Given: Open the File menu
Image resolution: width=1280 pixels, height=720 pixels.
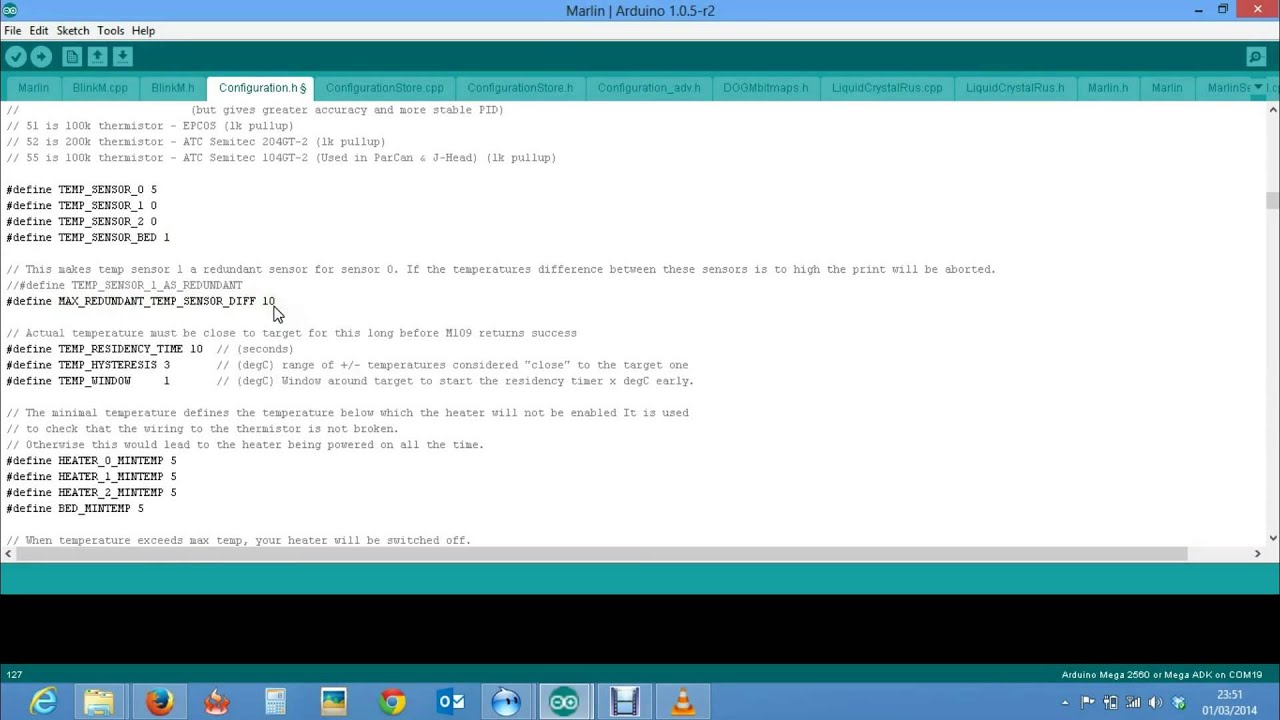Looking at the screenshot, I should [x=13, y=30].
